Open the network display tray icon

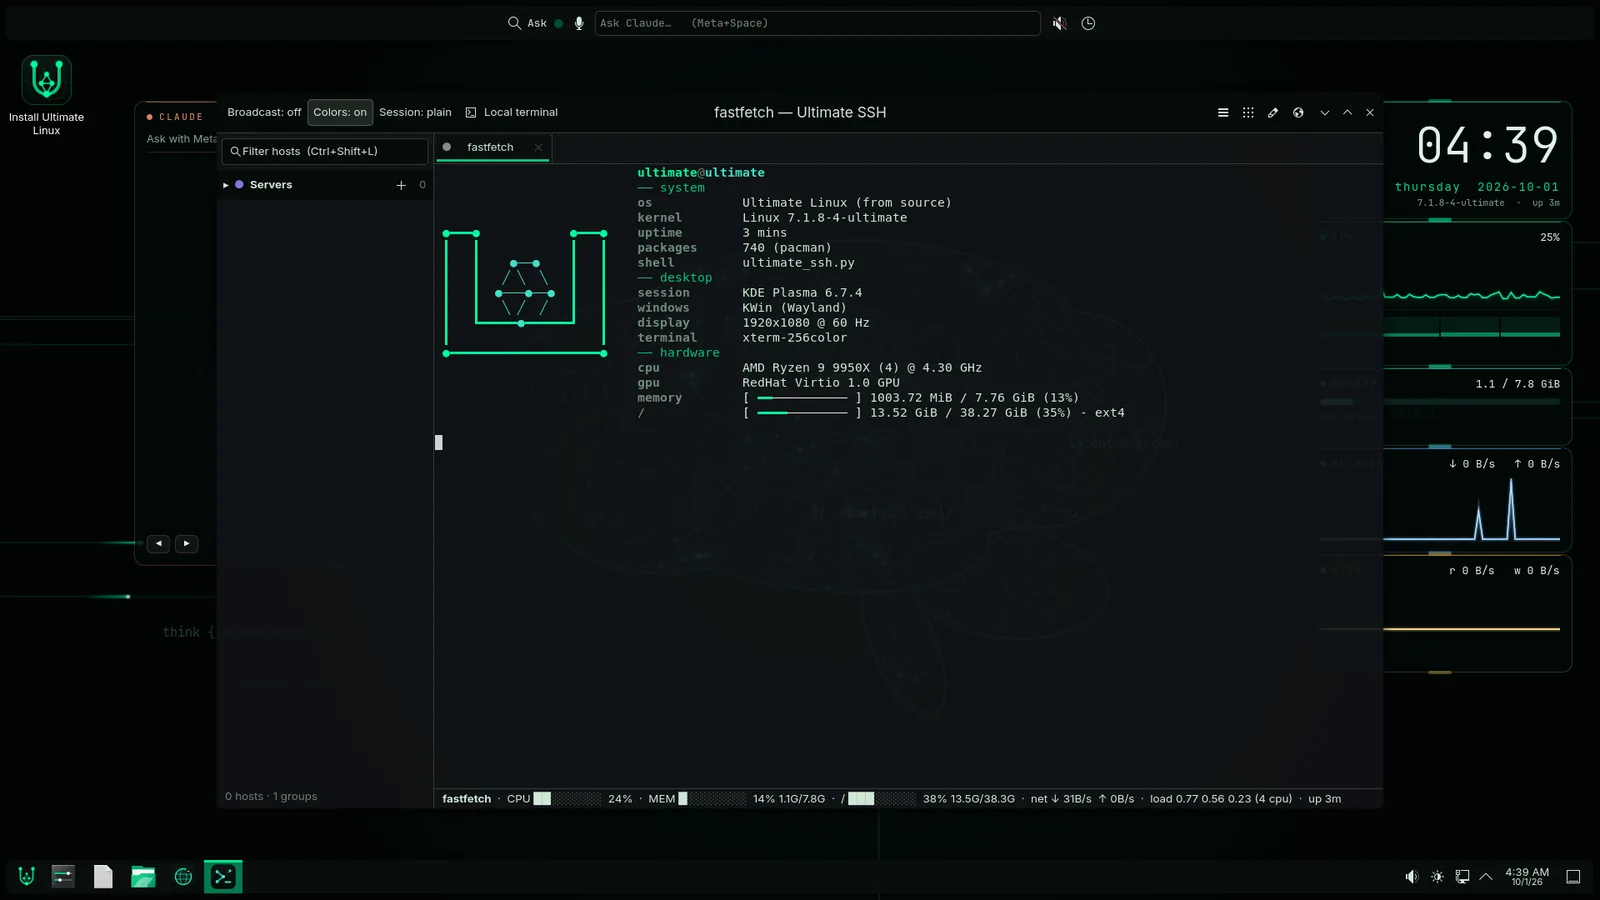pyautogui.click(x=1462, y=877)
